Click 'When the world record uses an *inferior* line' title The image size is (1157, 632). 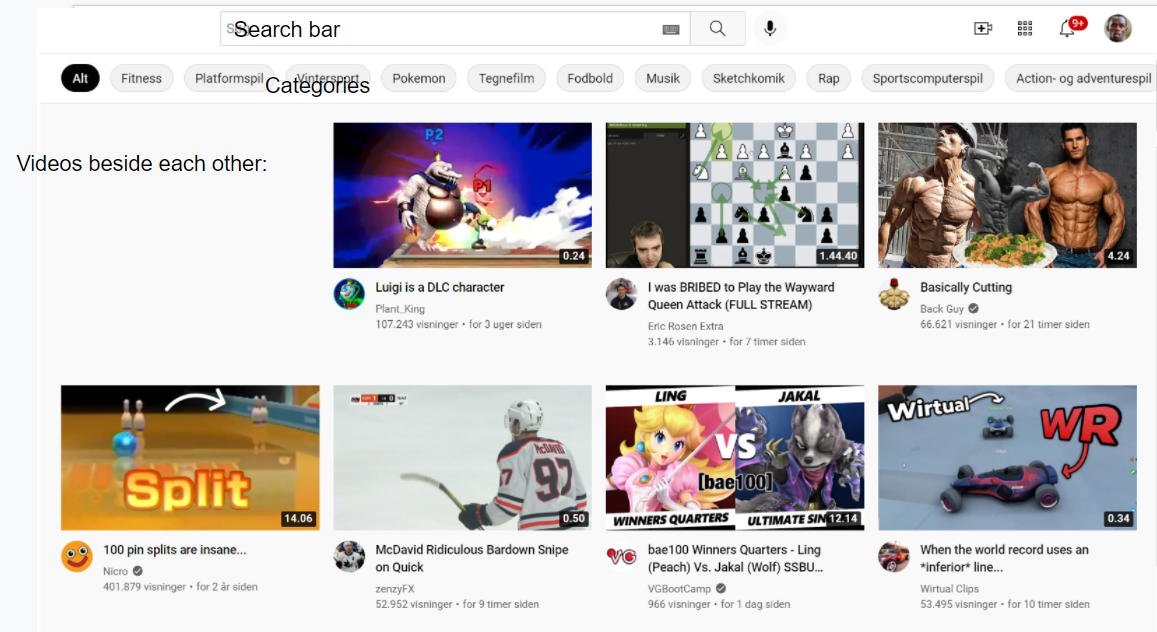(x=1004, y=558)
